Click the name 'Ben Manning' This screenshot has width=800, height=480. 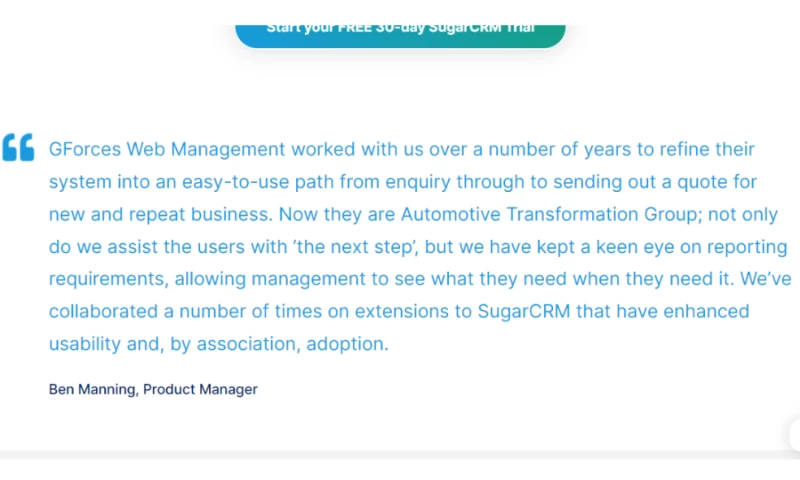[x=92, y=389]
